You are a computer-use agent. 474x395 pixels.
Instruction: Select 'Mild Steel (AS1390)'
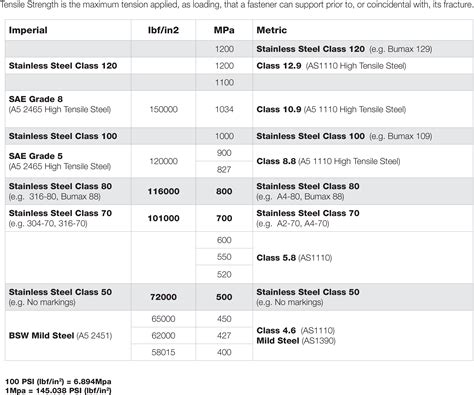pyautogui.click(x=296, y=341)
